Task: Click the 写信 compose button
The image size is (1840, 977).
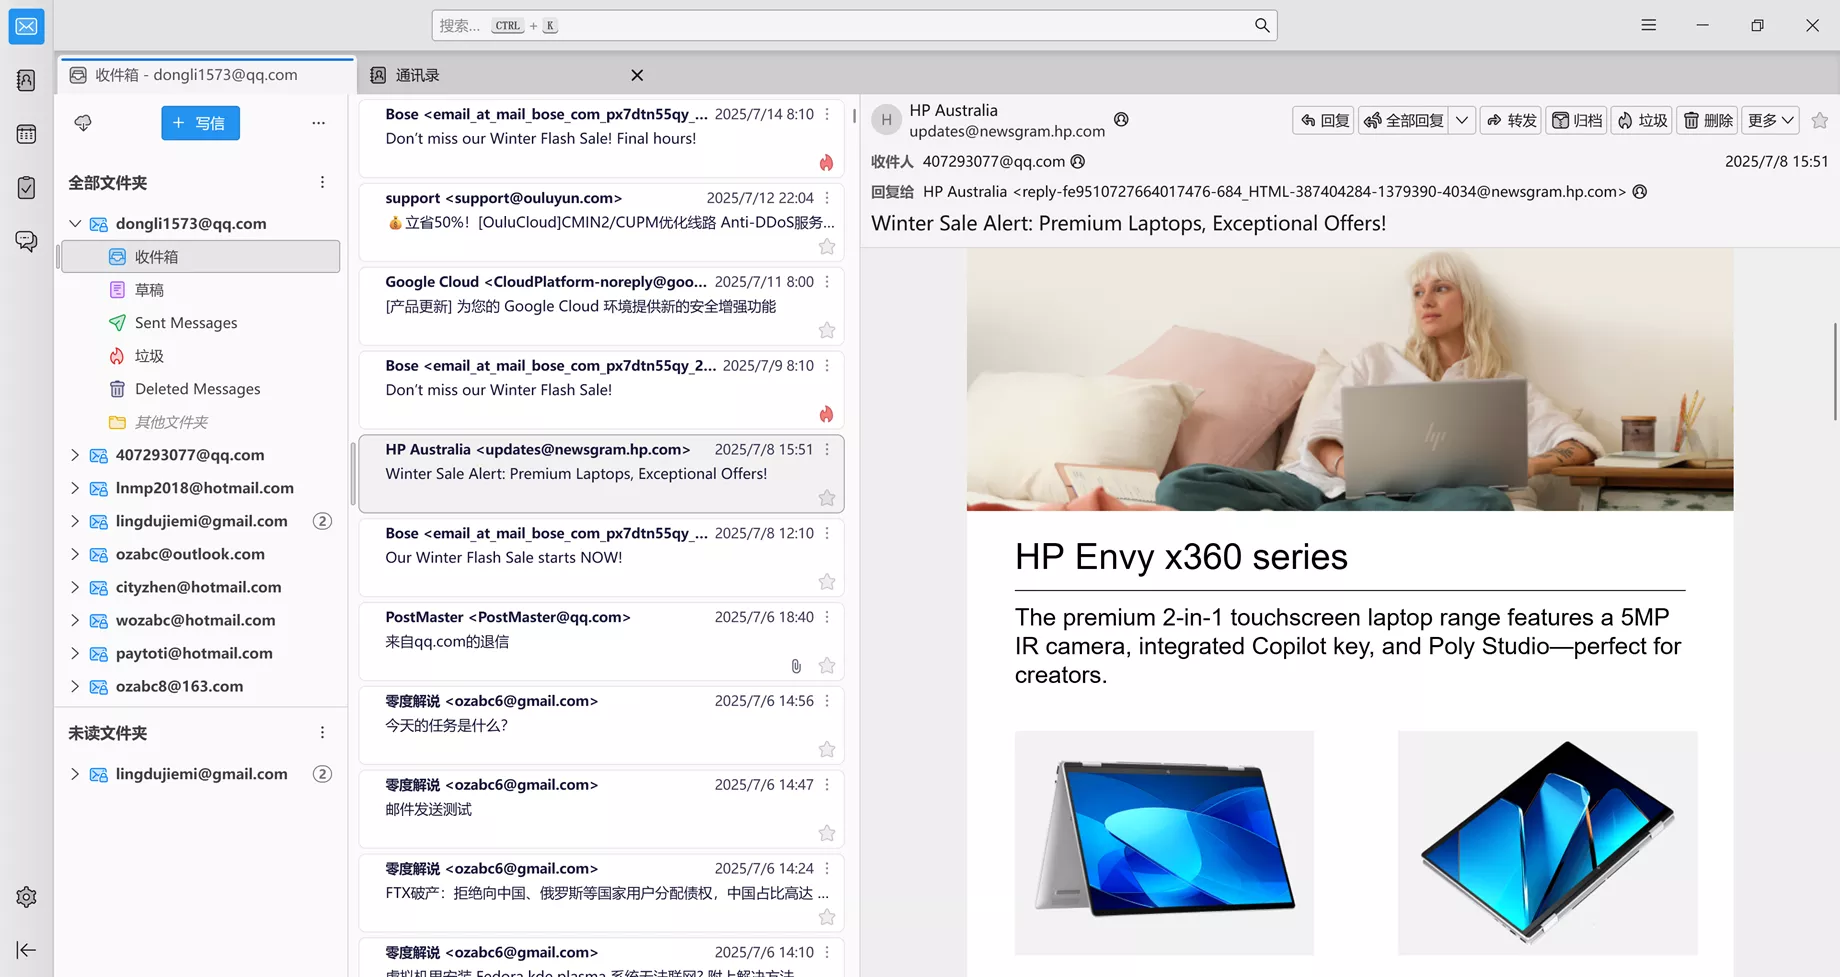Action: 200,123
